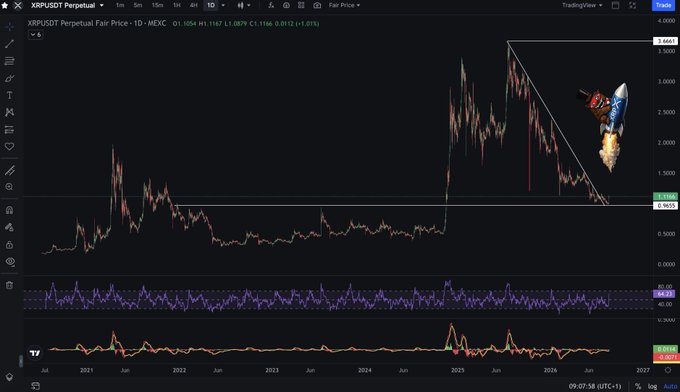The height and width of the screenshot is (392, 680).
Task: Toggle stay in drawing mode
Action: tap(9, 228)
